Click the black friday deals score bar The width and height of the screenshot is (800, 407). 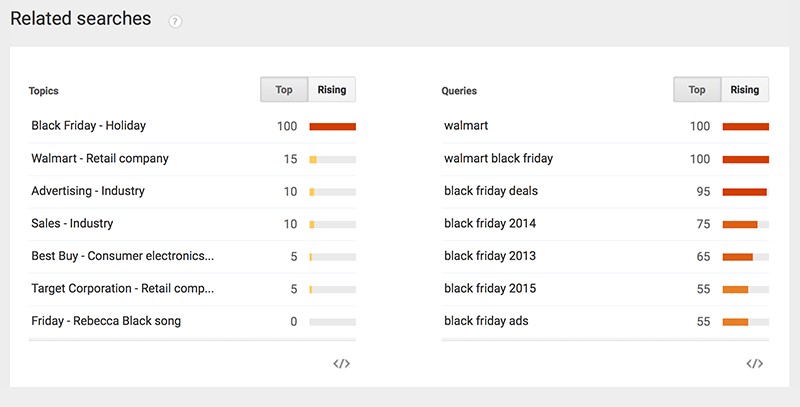[745, 192]
